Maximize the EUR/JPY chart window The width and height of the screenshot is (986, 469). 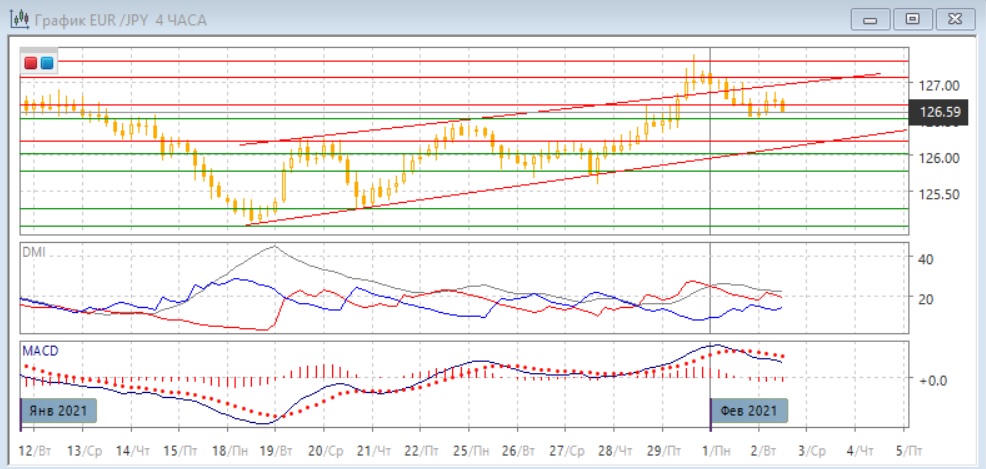(x=912, y=20)
